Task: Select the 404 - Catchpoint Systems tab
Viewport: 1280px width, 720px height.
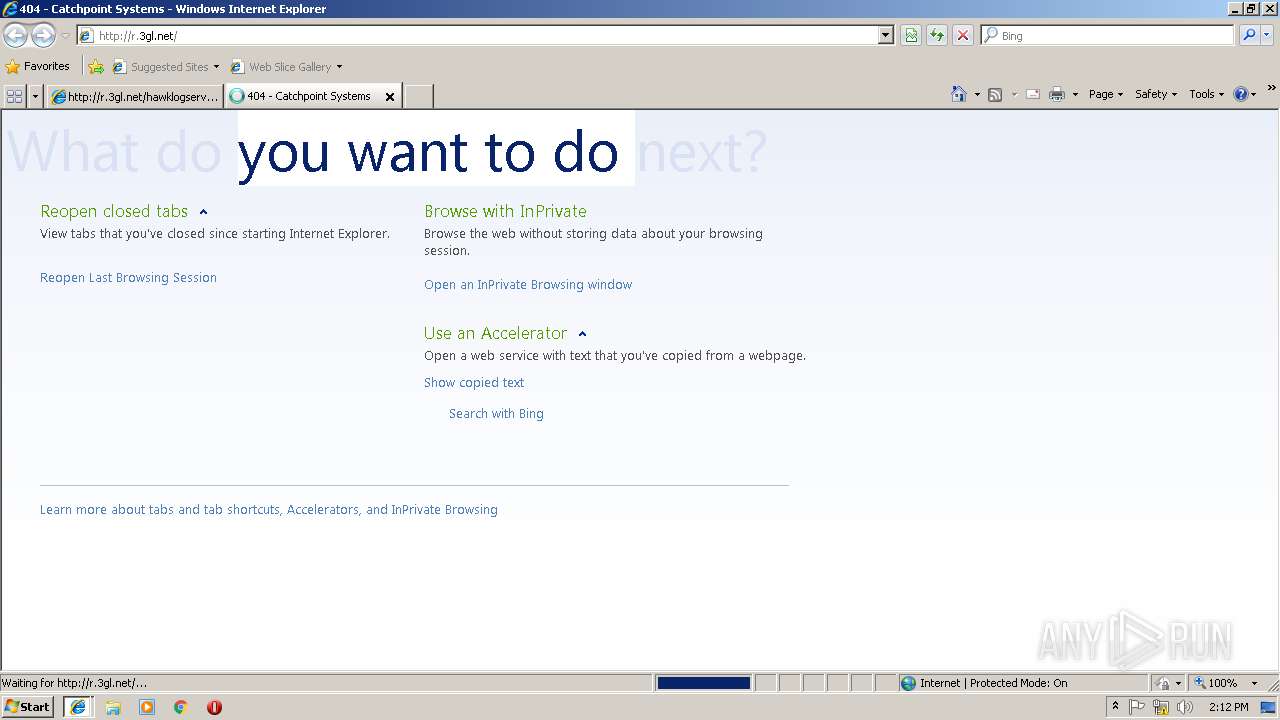Action: 308,96
